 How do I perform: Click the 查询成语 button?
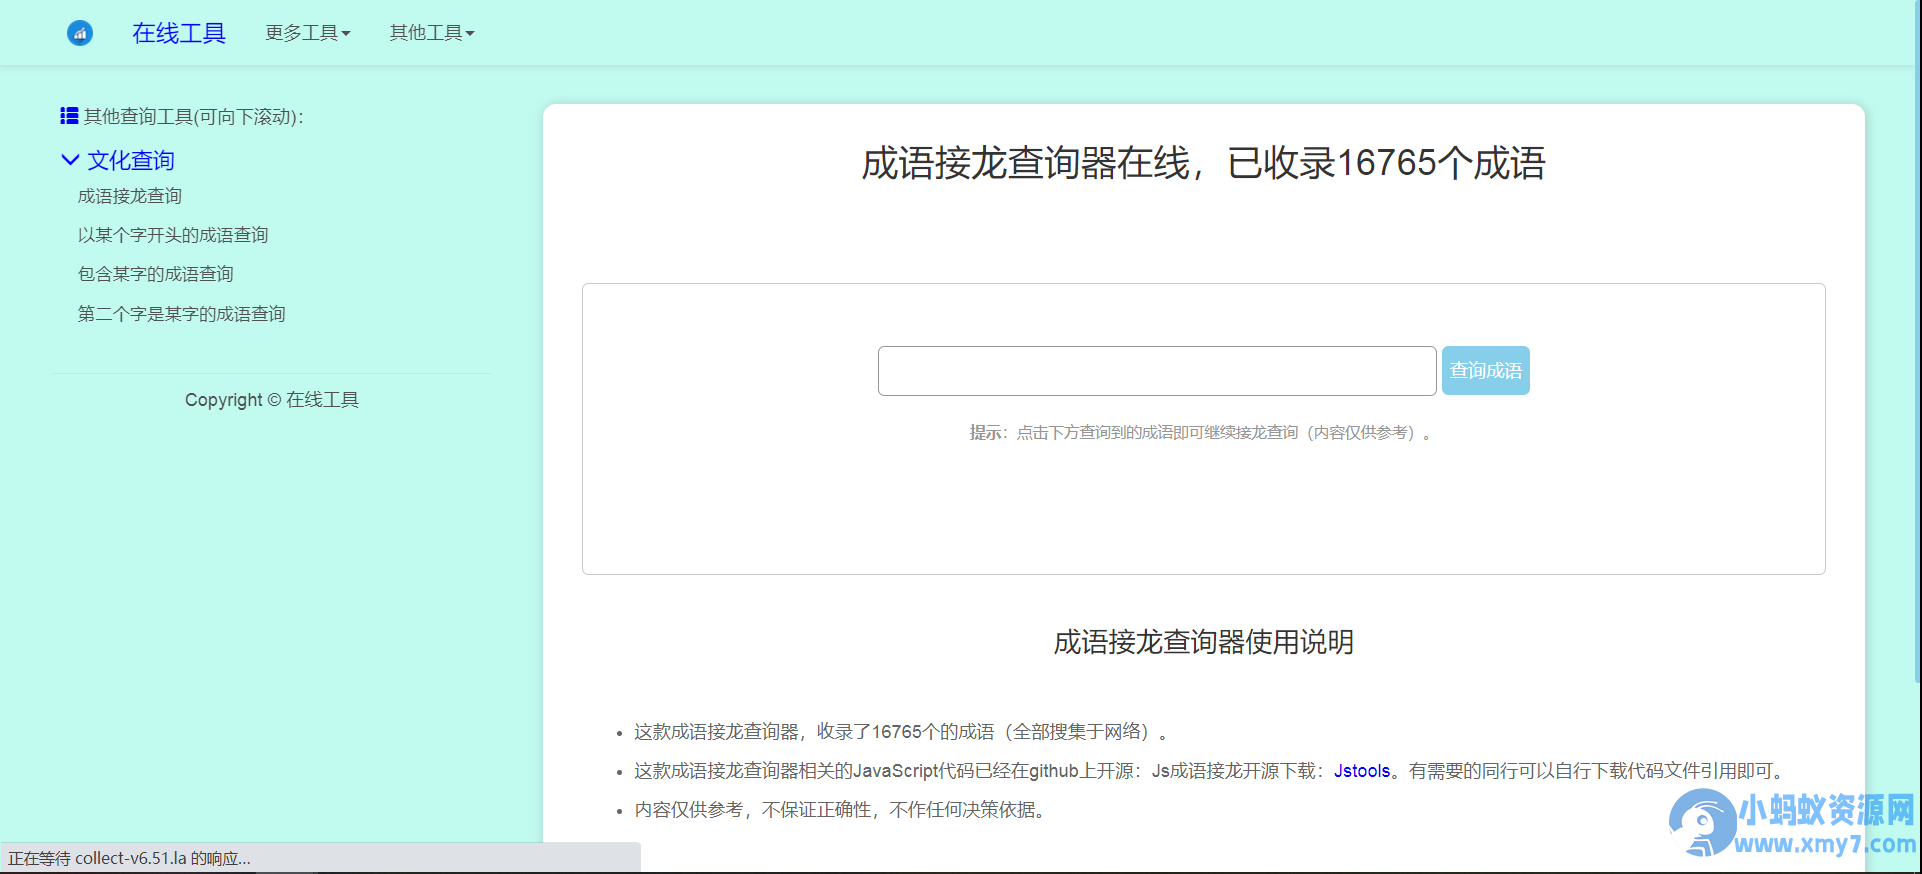pos(1486,371)
